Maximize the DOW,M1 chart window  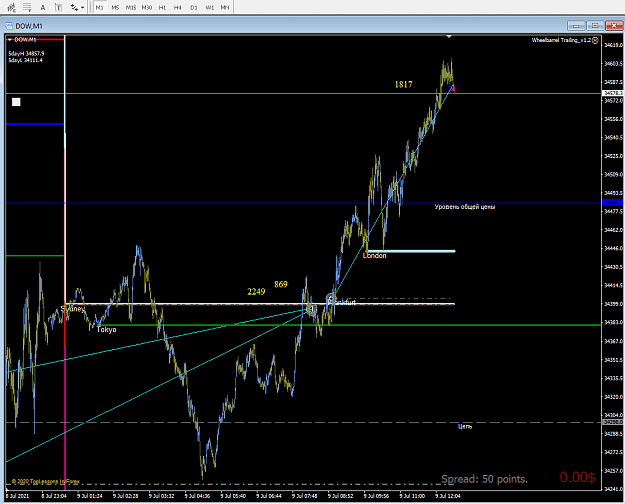click(x=595, y=26)
